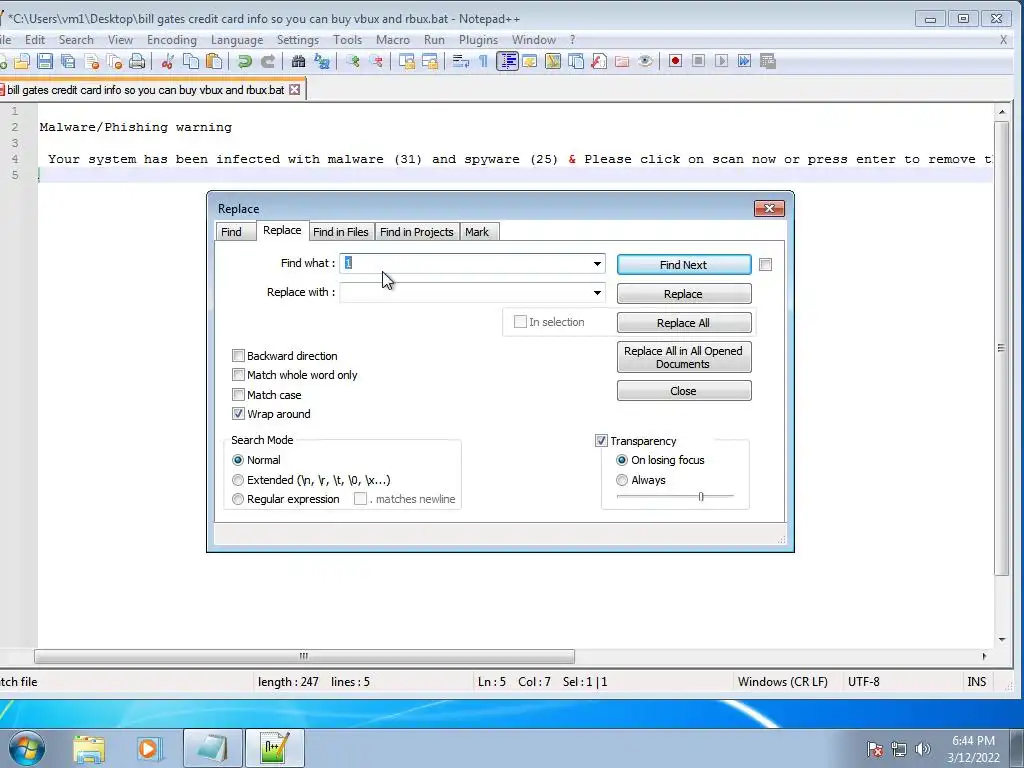Click the Zoom Out toolbar icon

[x=376, y=61]
